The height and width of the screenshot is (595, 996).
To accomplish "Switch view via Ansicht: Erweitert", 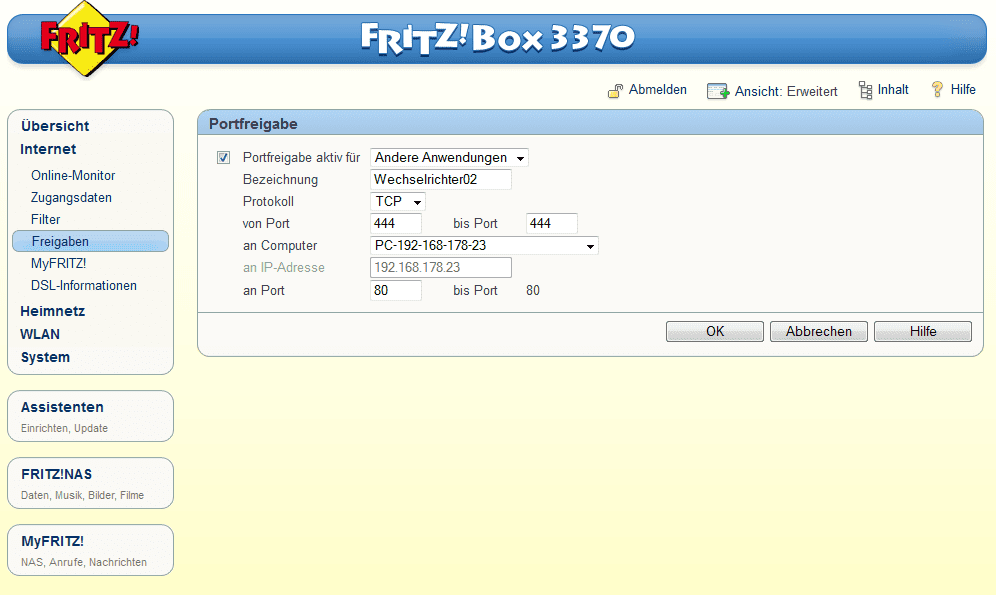I will (786, 91).
